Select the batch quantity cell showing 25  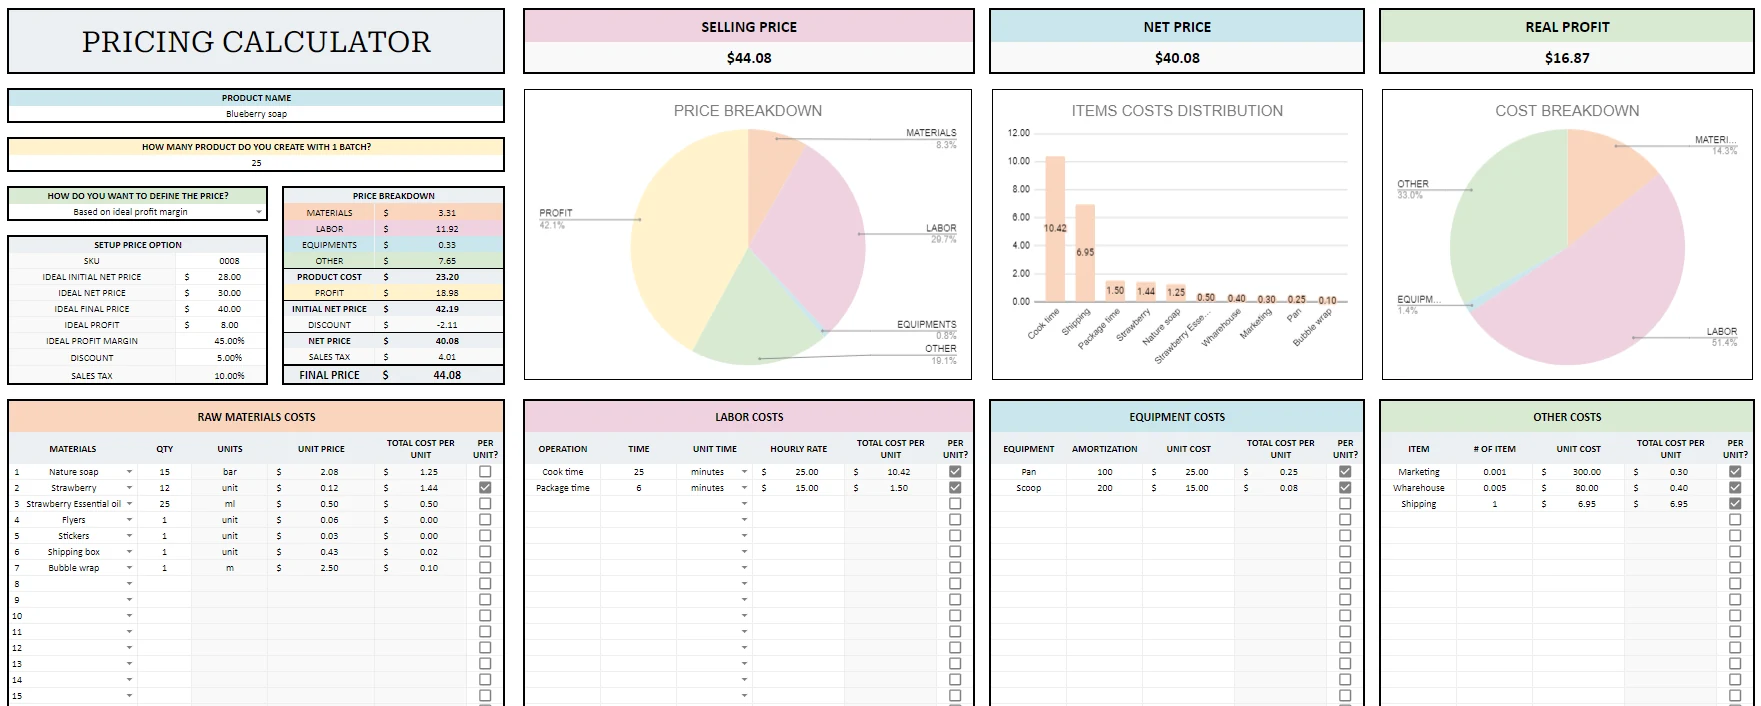tap(256, 162)
